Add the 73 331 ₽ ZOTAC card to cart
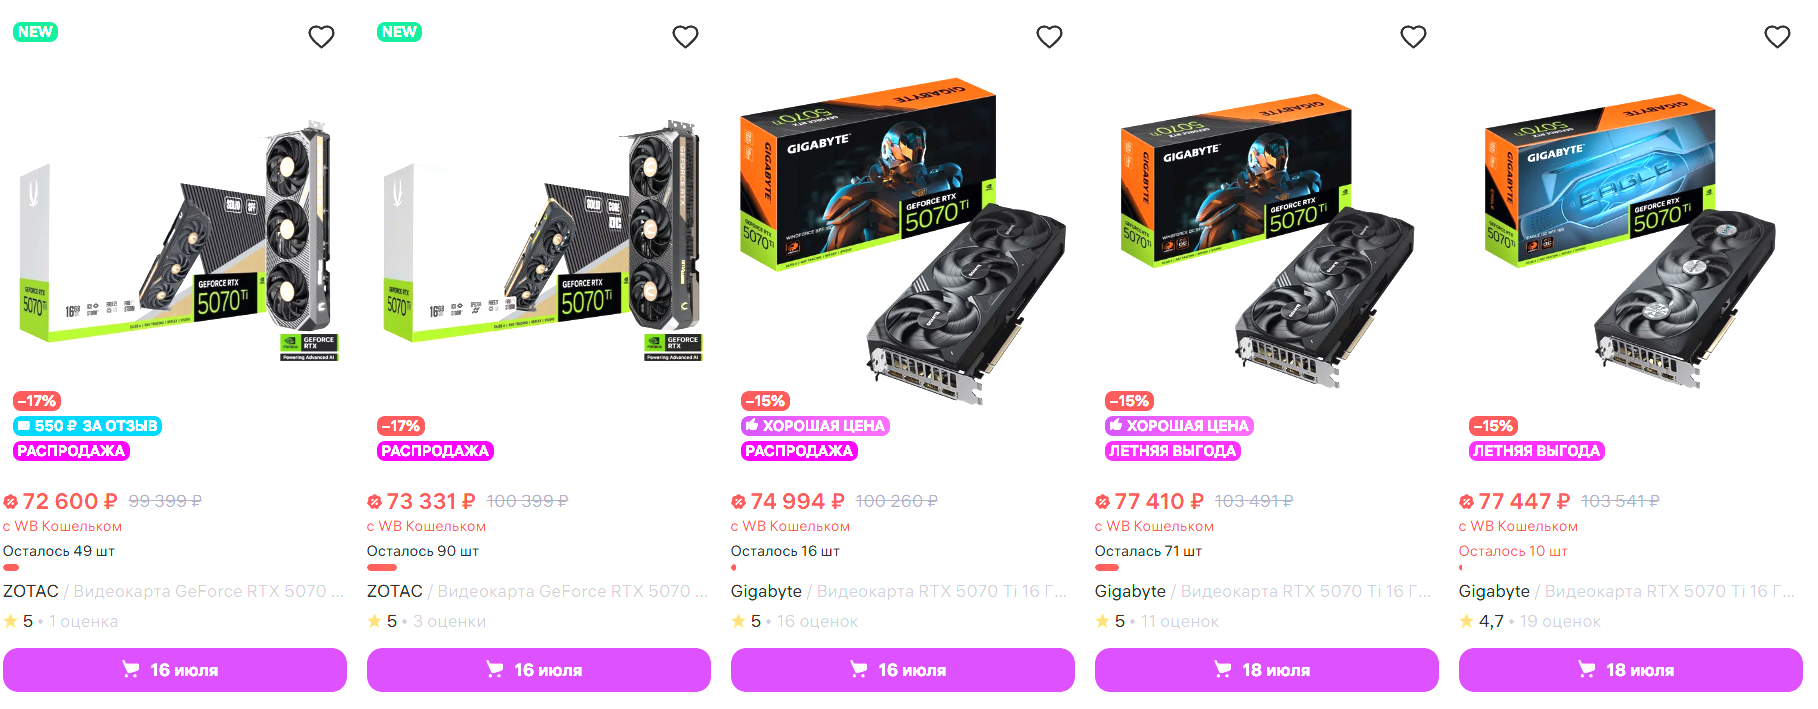Image resolution: width=1818 pixels, height=709 pixels. 539,670
